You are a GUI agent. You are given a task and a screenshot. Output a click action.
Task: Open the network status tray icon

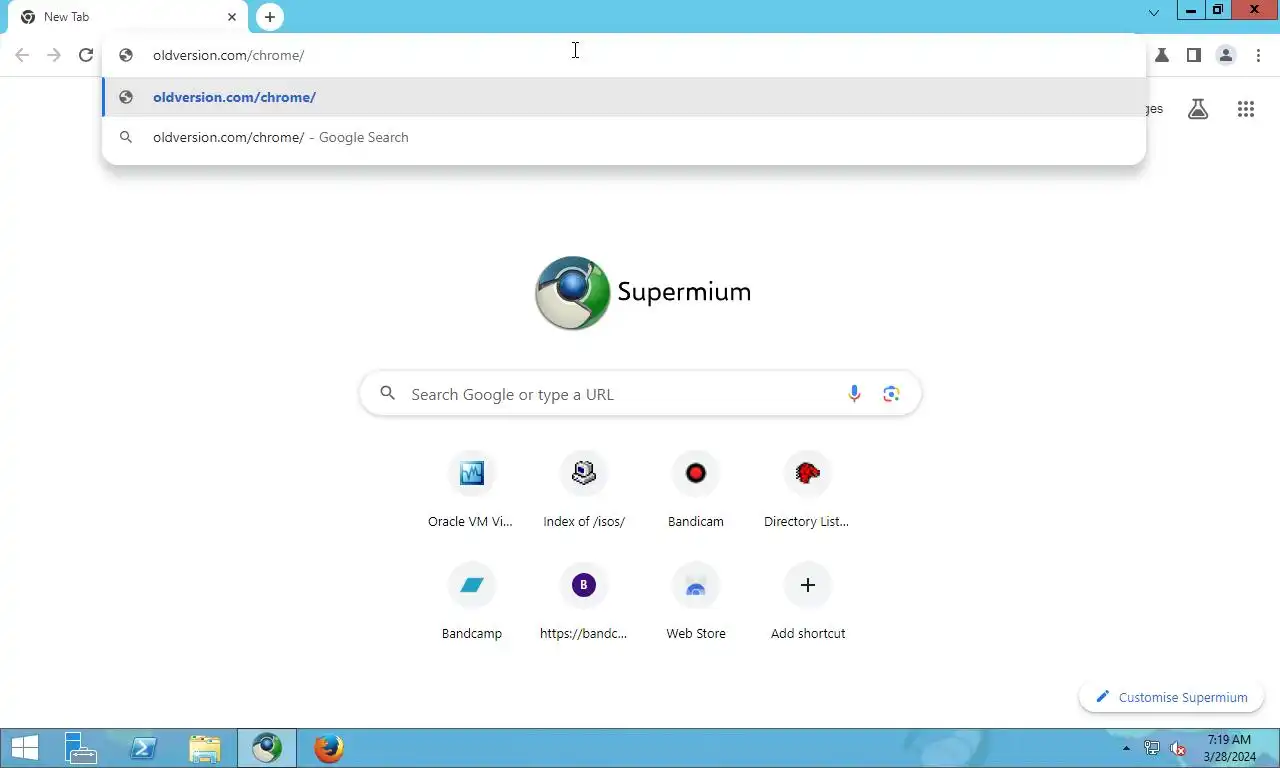click(x=1152, y=748)
